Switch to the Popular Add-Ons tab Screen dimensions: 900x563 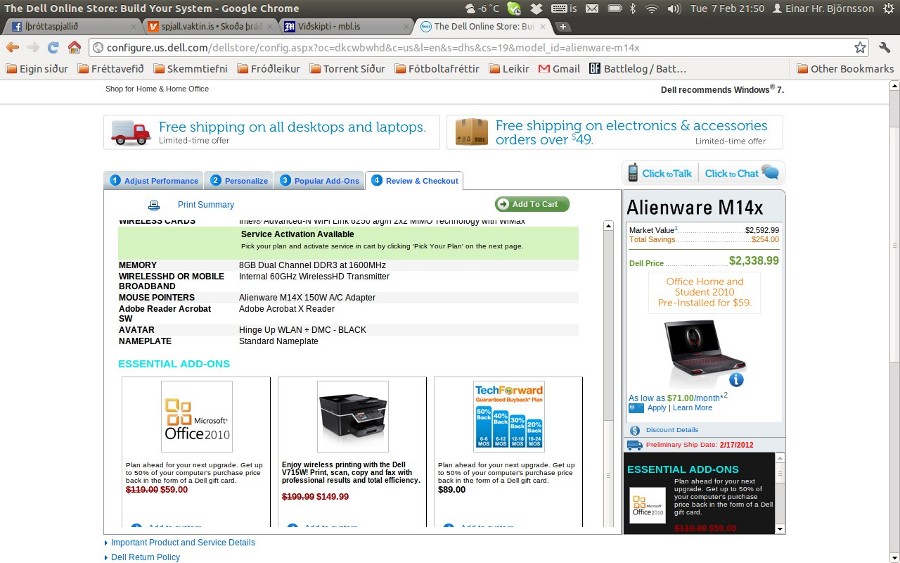[320, 181]
